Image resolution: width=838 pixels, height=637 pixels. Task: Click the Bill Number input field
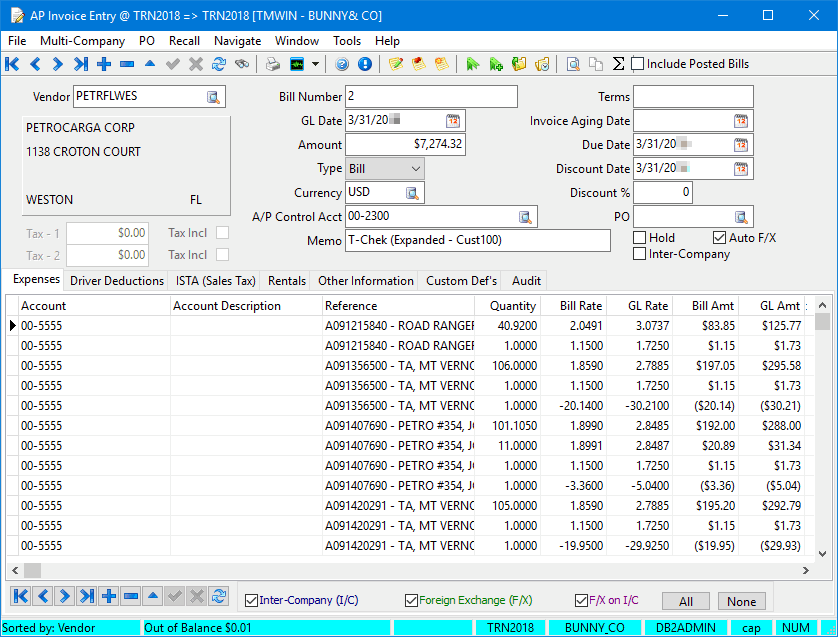(431, 97)
